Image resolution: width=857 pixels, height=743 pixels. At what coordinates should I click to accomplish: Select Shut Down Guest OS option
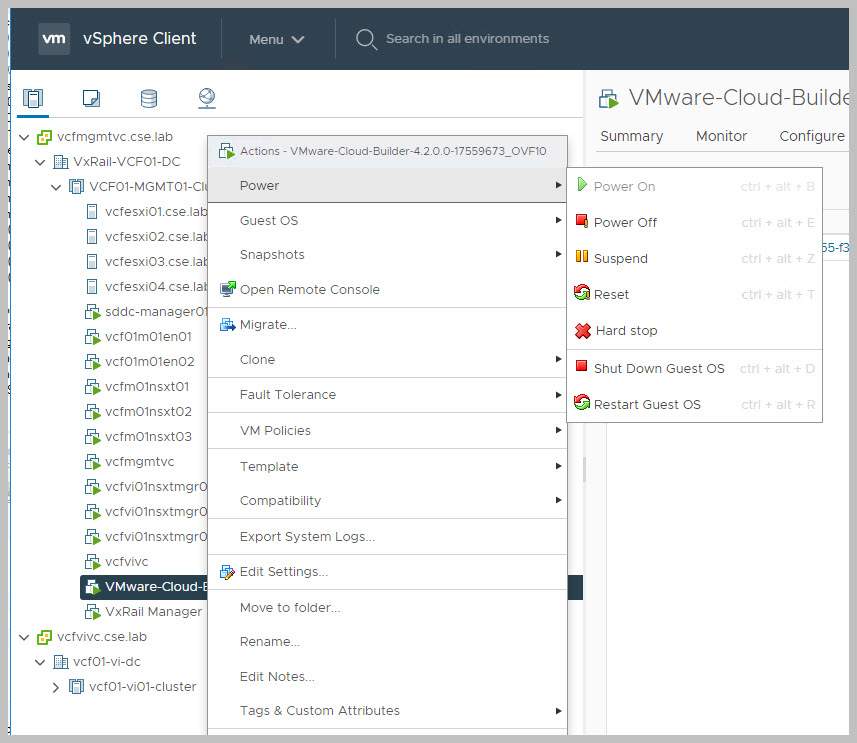point(658,368)
